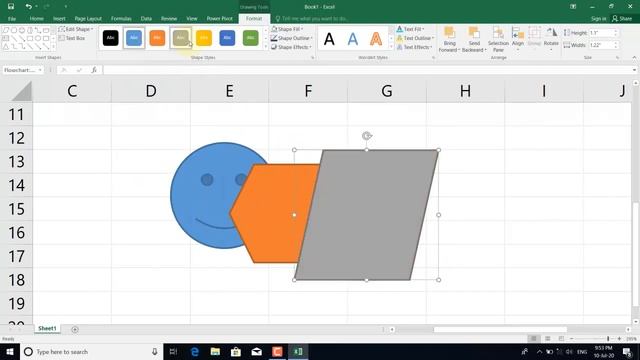640x360 pixels.
Task: Click Sign in at the top right
Action: pyautogui.click(x=598, y=18)
